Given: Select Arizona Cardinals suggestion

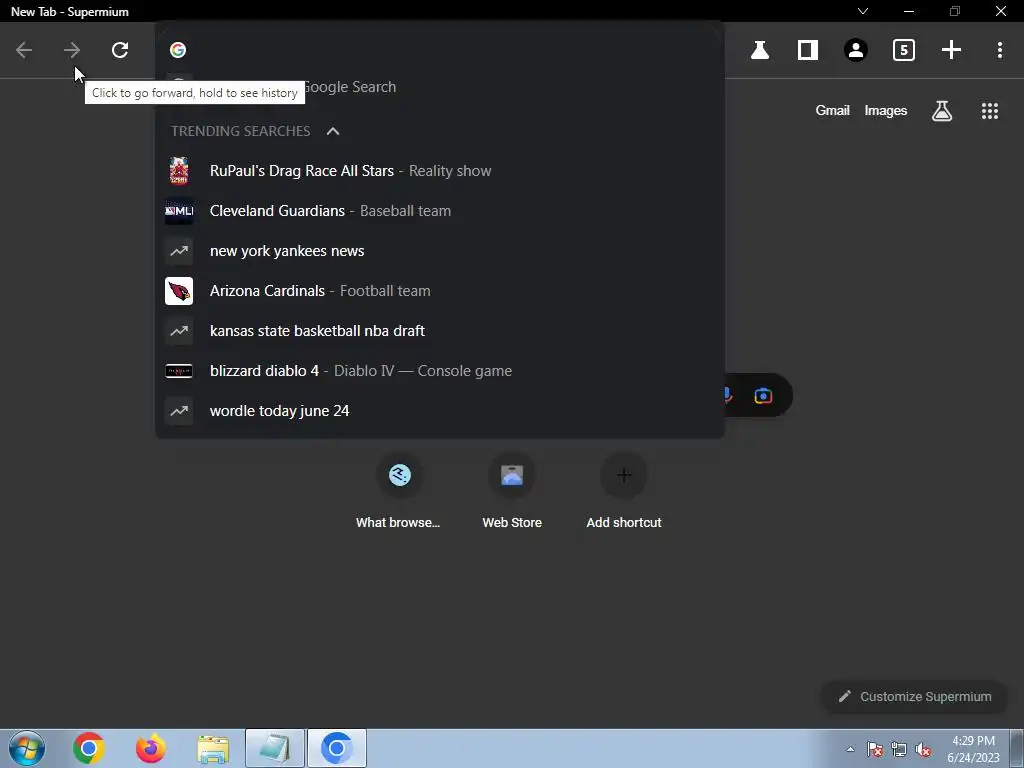Looking at the screenshot, I should click(440, 291).
